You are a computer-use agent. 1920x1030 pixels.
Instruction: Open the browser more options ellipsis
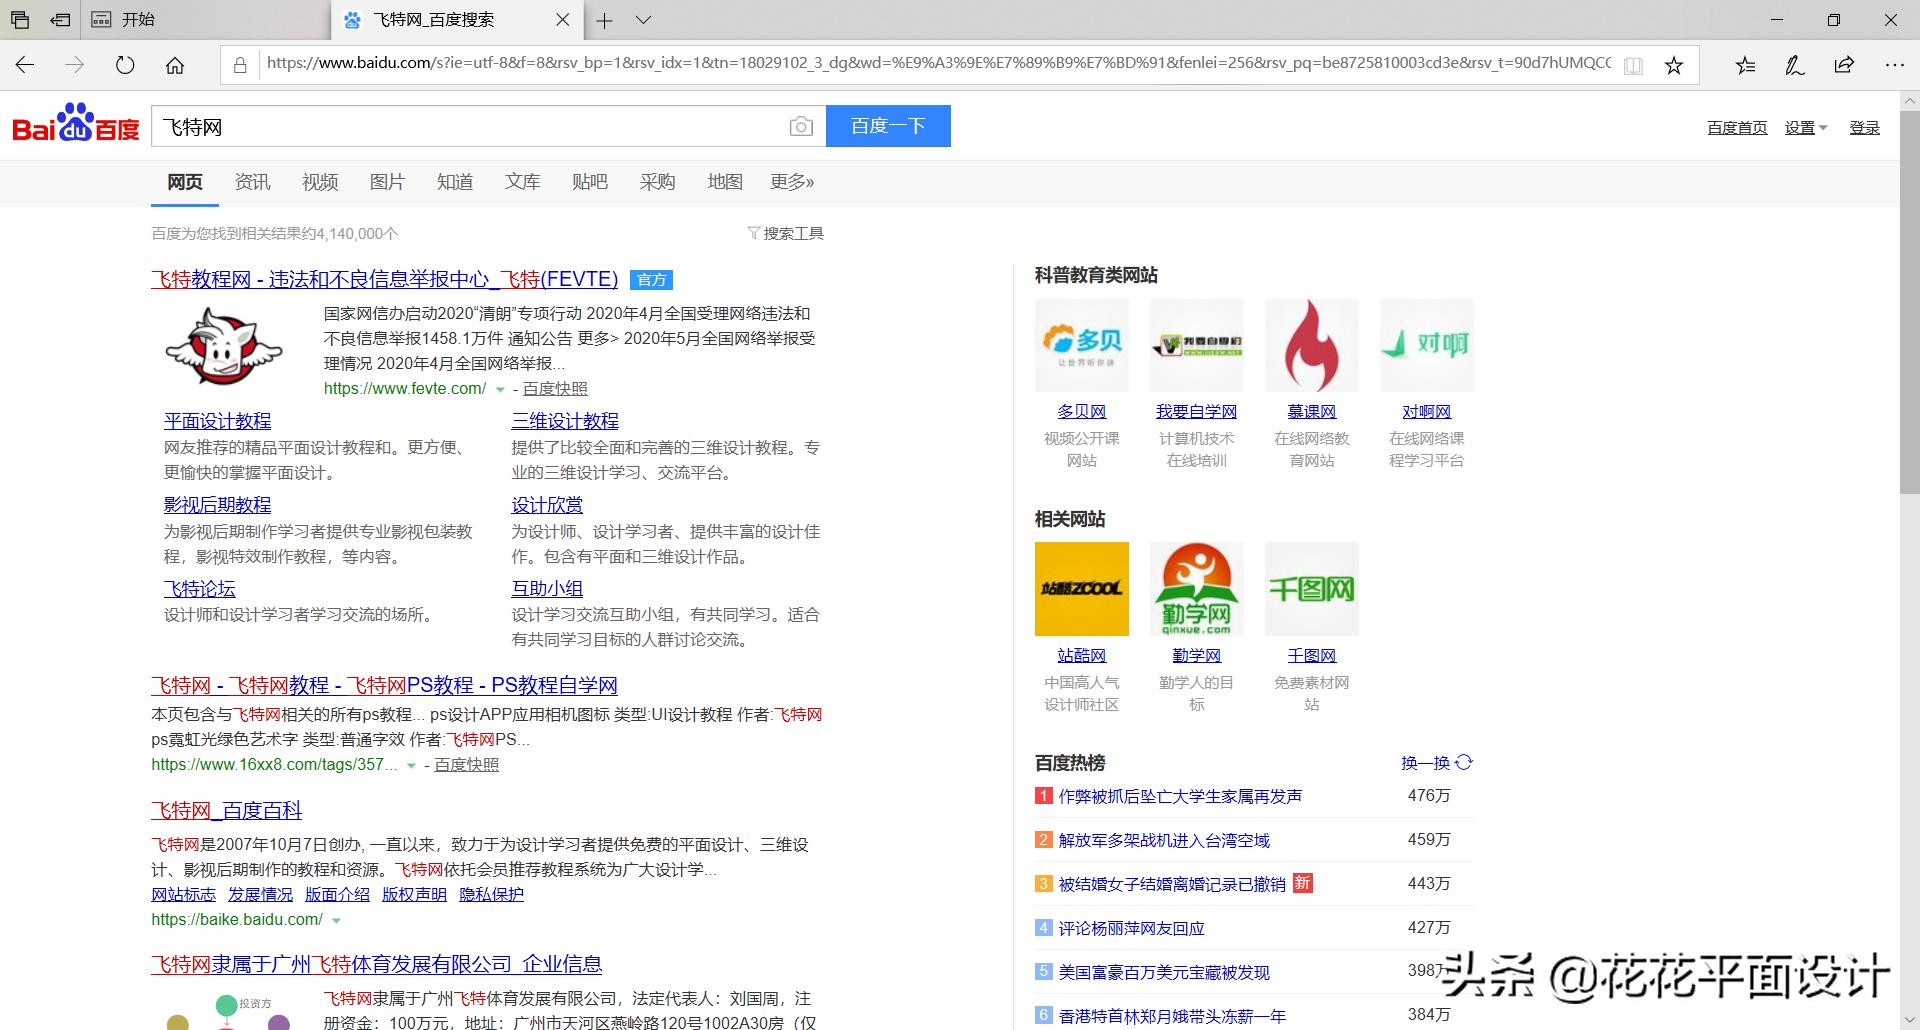tap(1894, 65)
